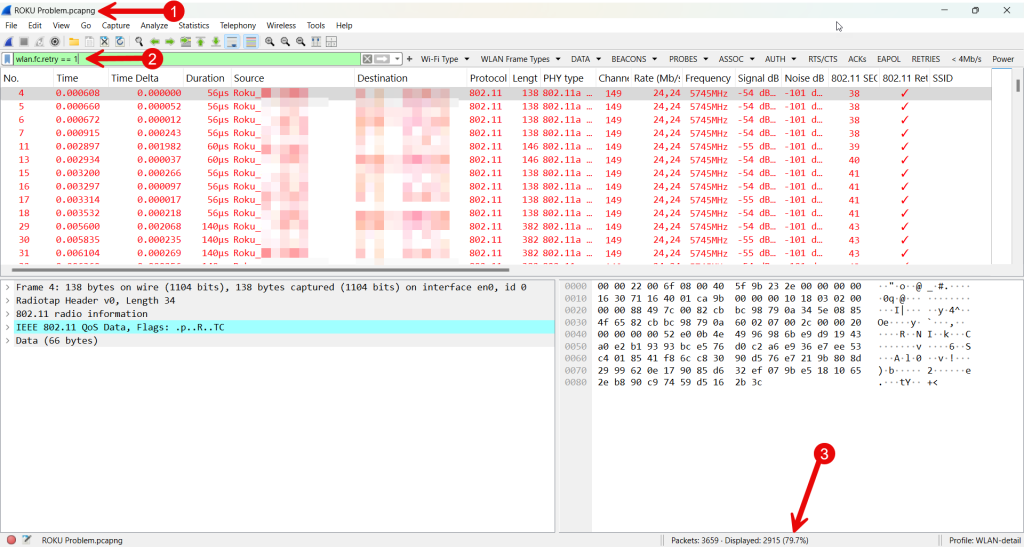Click the capture options gear icon
Viewport: 1024px width, 547px height.
pos(55,42)
